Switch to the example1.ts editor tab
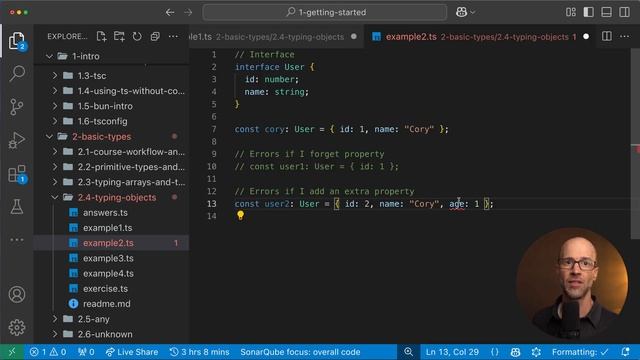 [x=276, y=37]
